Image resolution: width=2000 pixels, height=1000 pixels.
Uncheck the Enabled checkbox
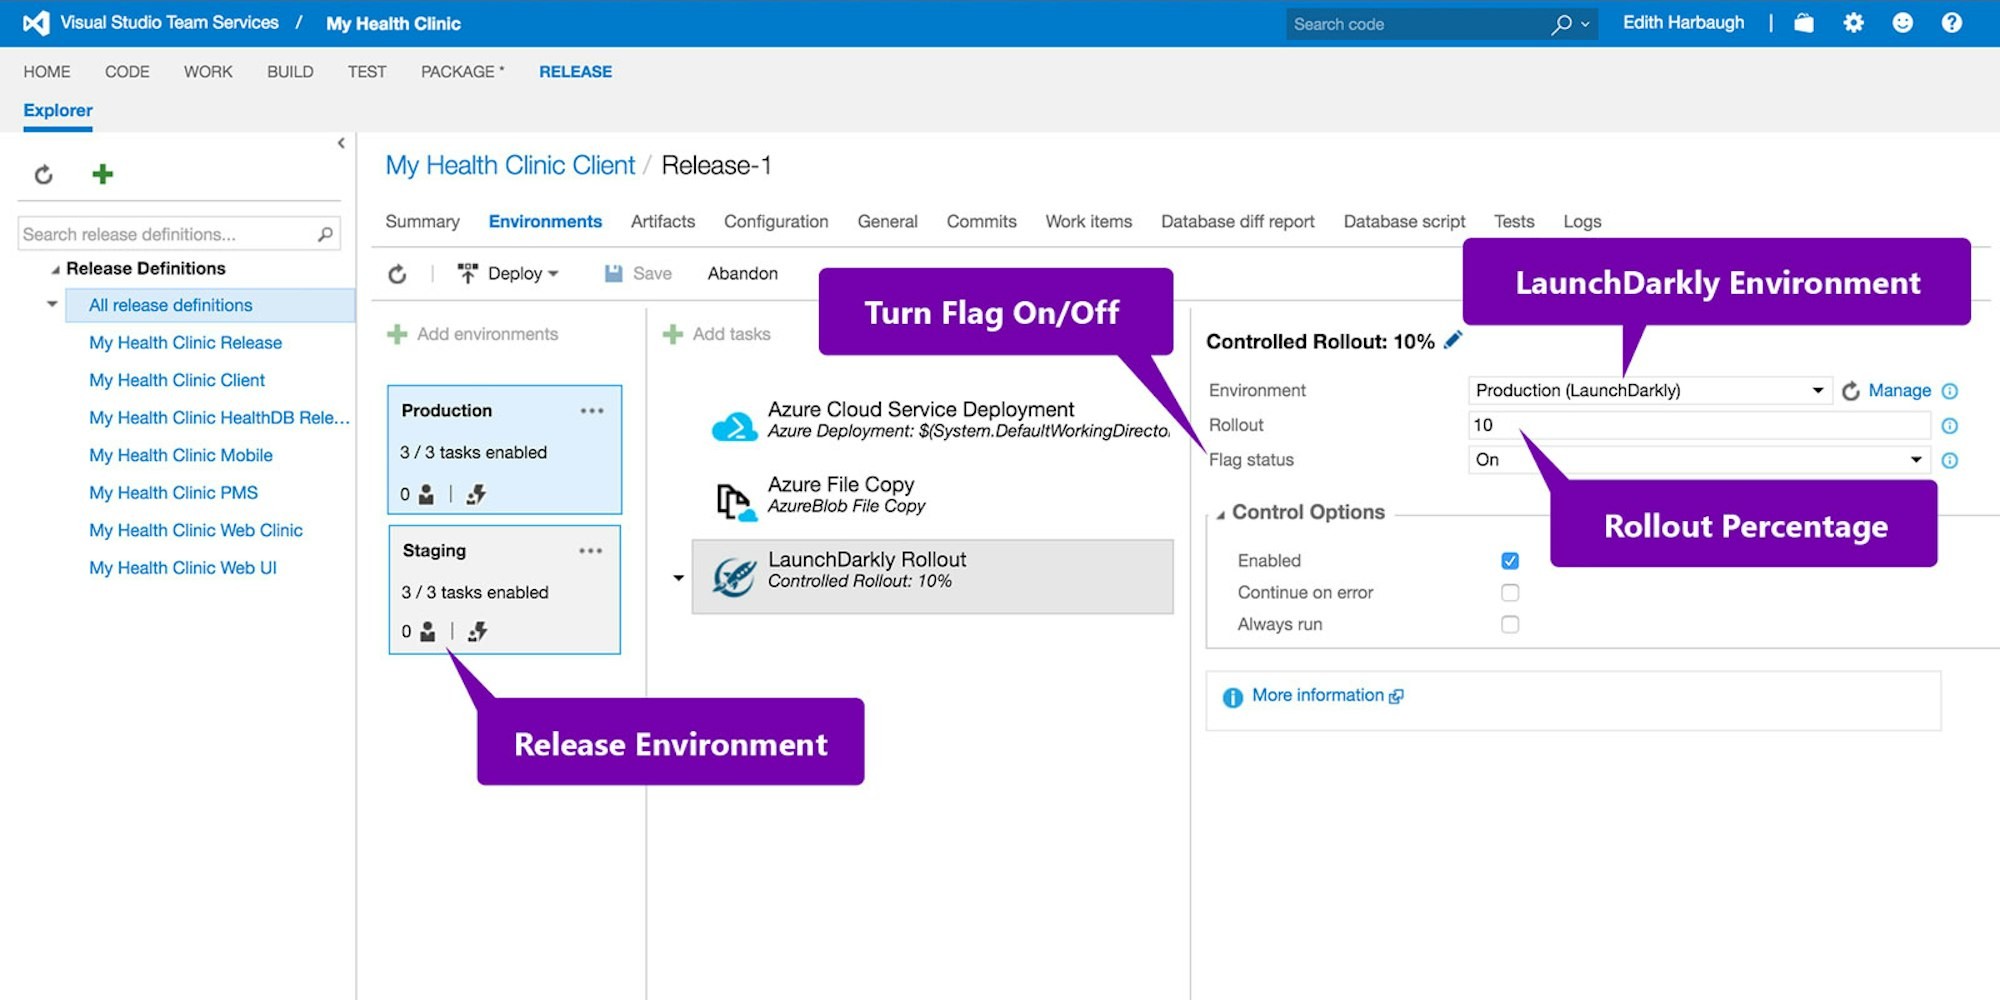pyautogui.click(x=1510, y=561)
